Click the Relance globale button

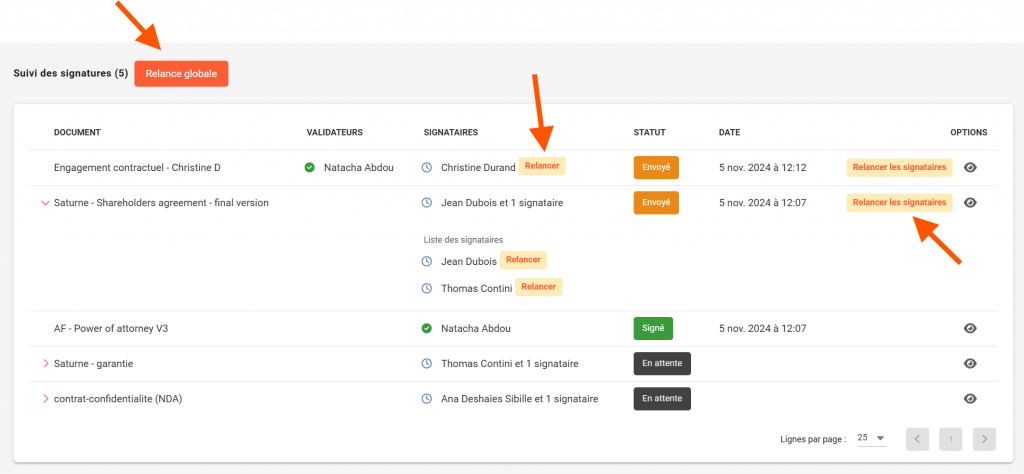pos(181,74)
